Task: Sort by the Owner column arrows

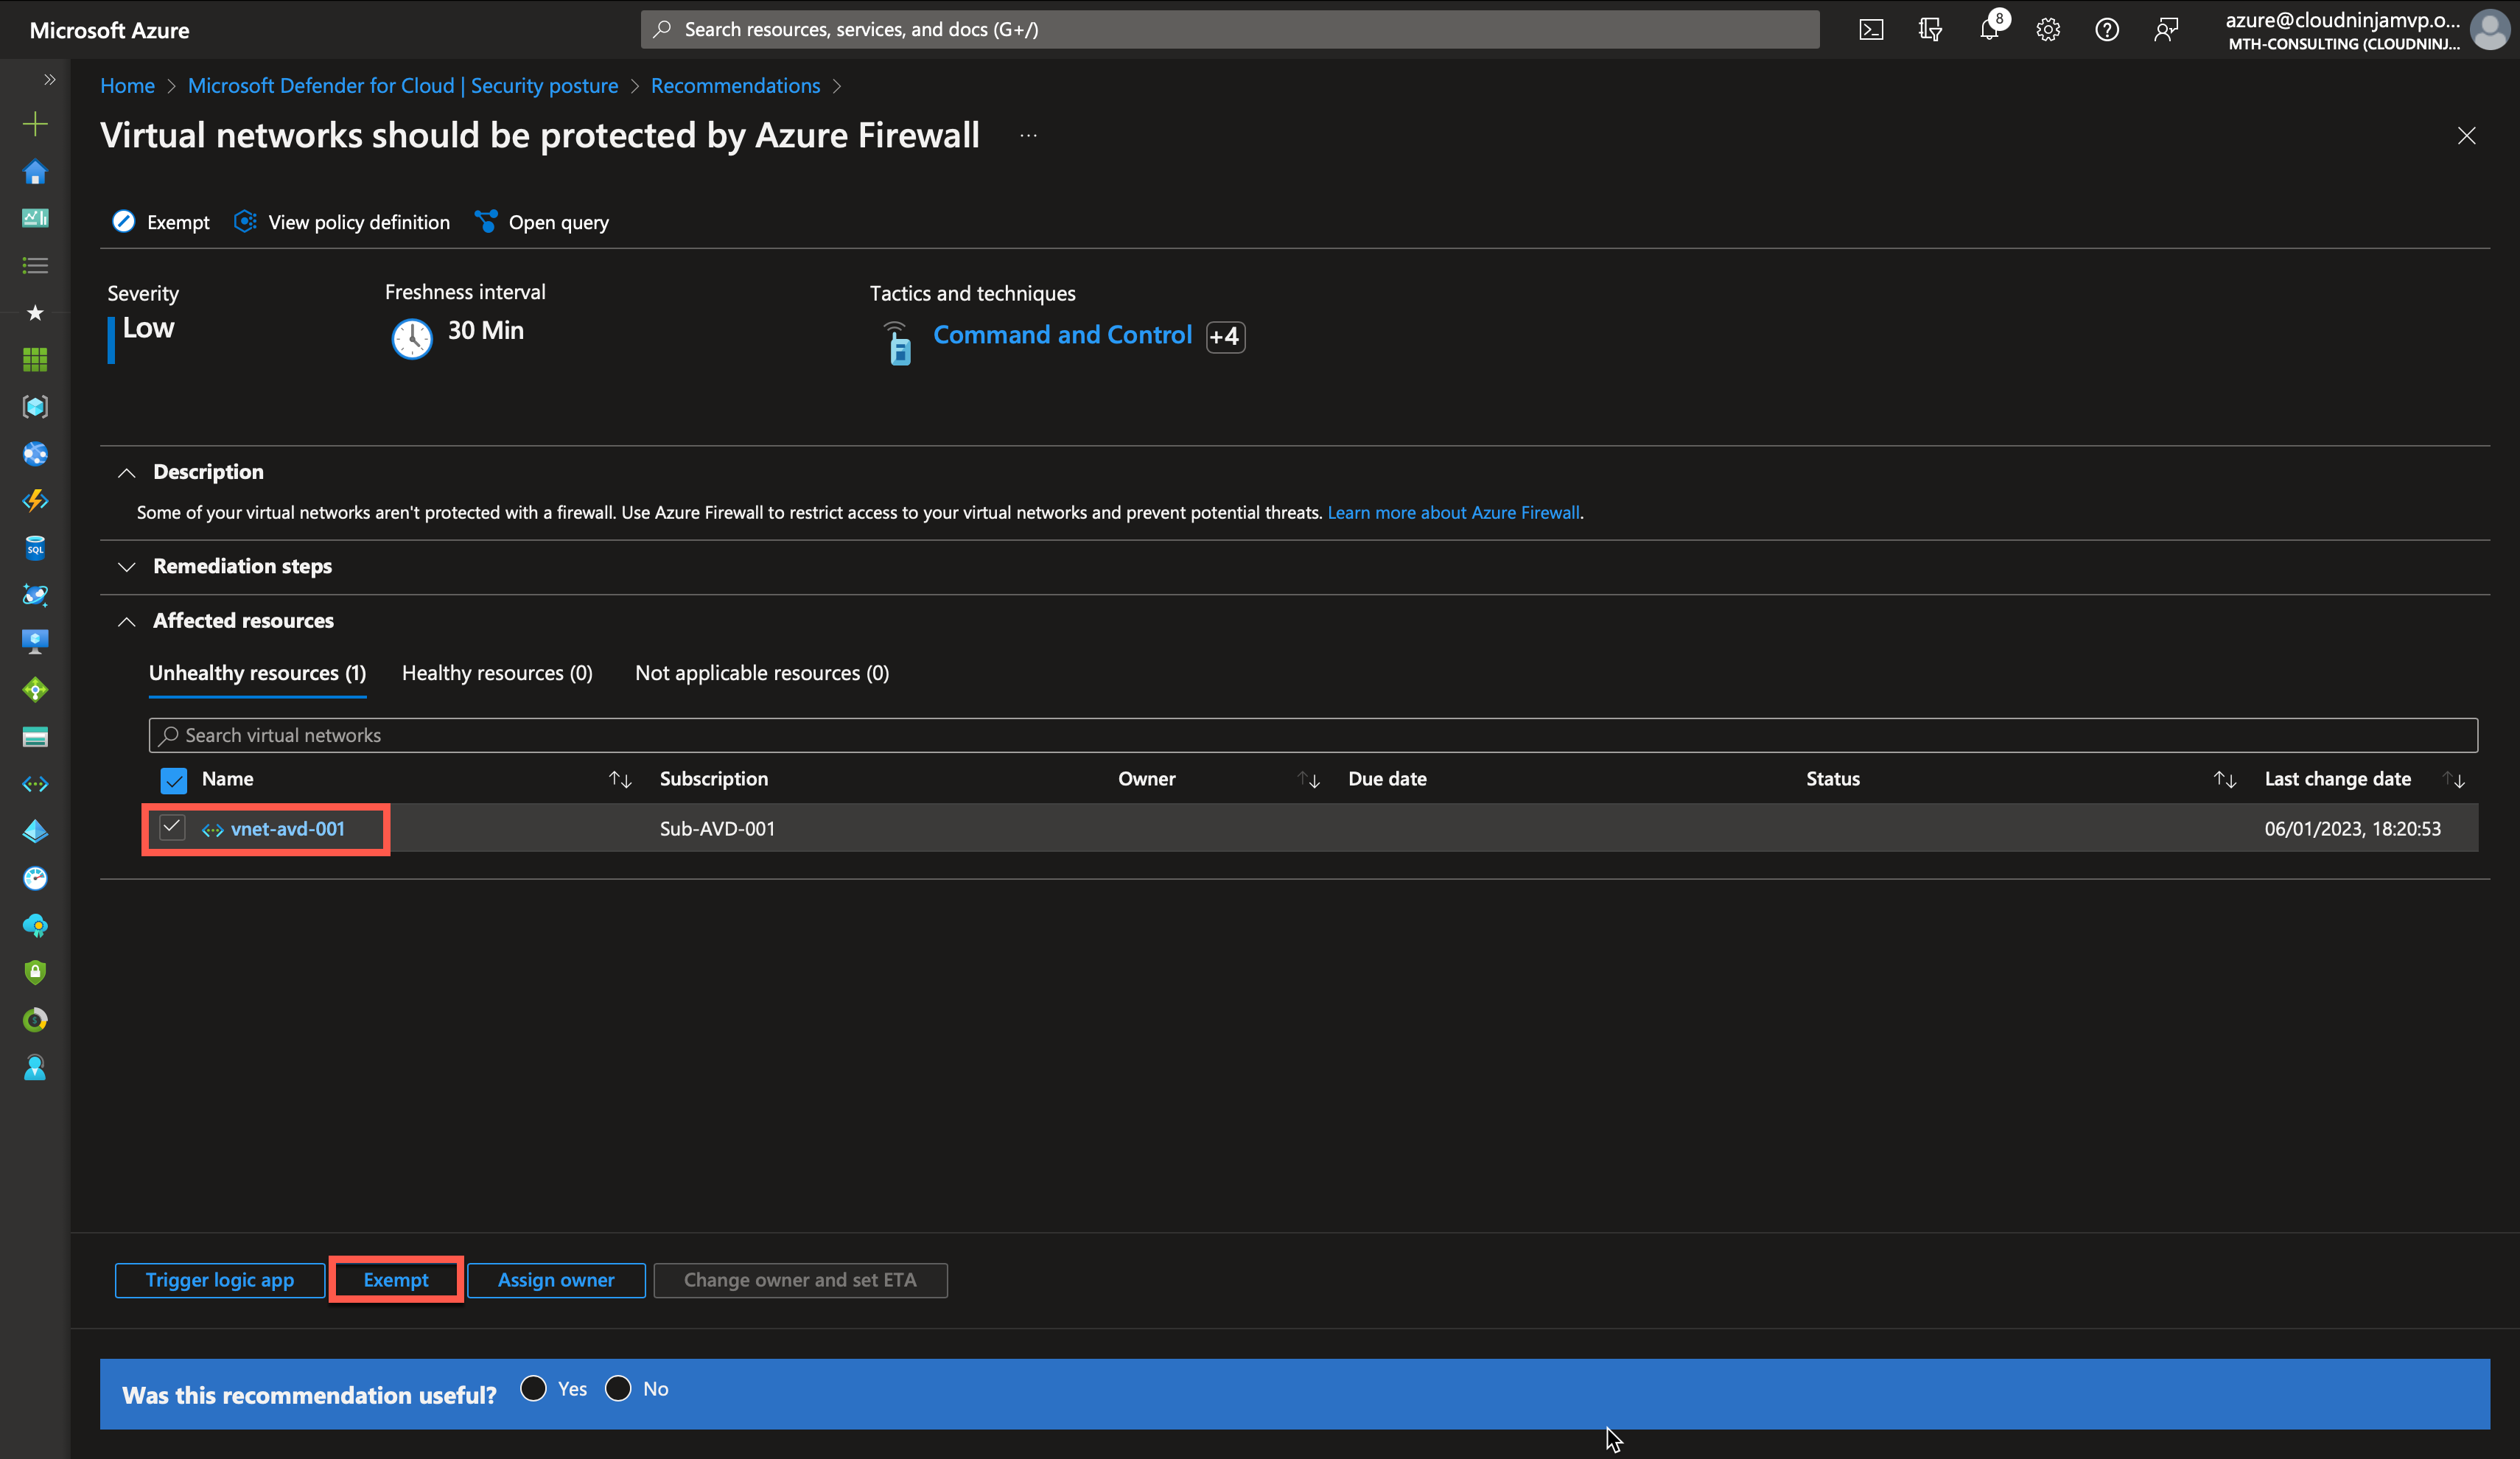Action: click(1309, 779)
